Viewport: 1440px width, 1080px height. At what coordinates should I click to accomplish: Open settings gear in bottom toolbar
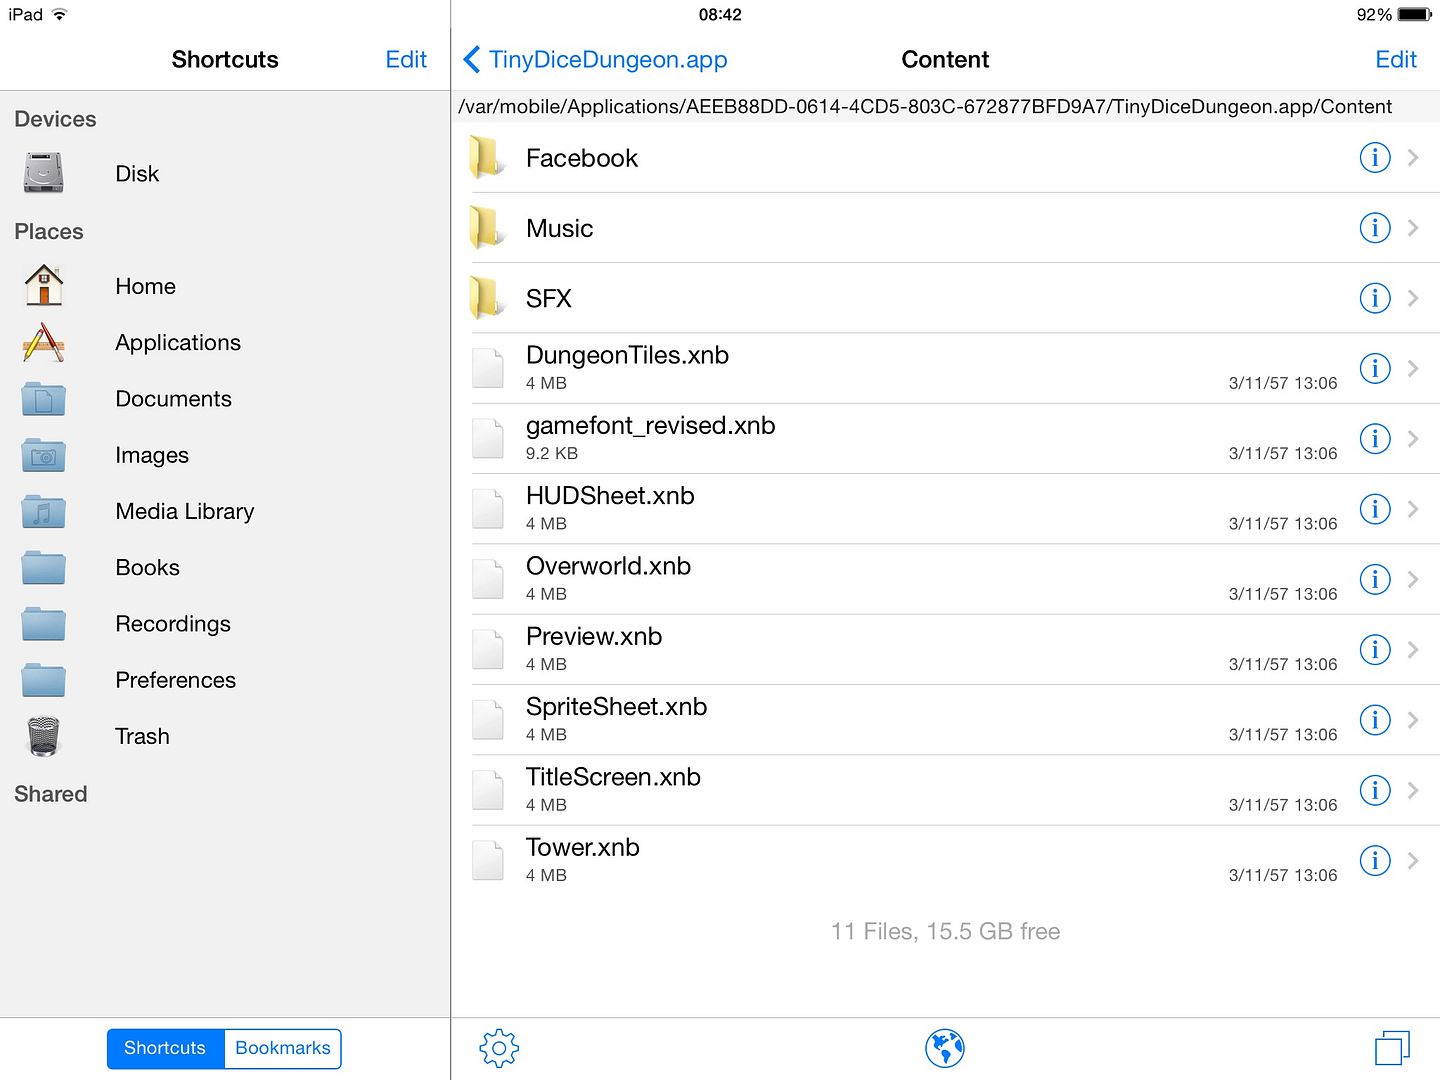(499, 1048)
